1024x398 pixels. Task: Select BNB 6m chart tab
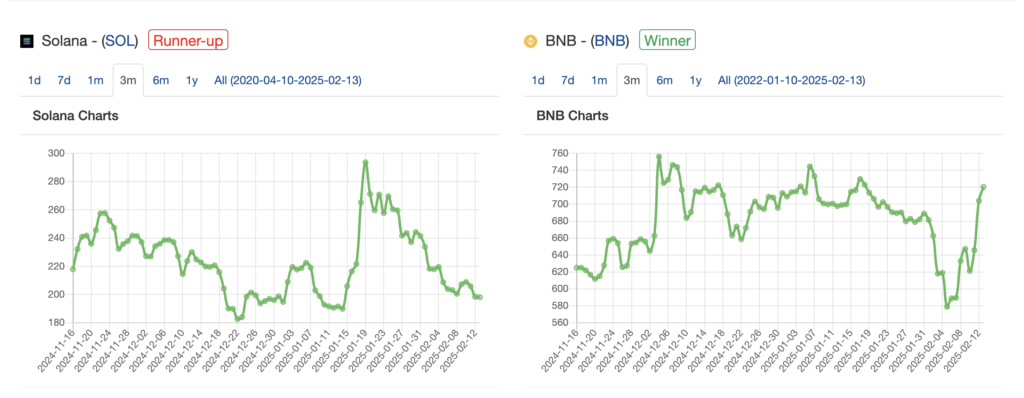pyautogui.click(x=664, y=80)
